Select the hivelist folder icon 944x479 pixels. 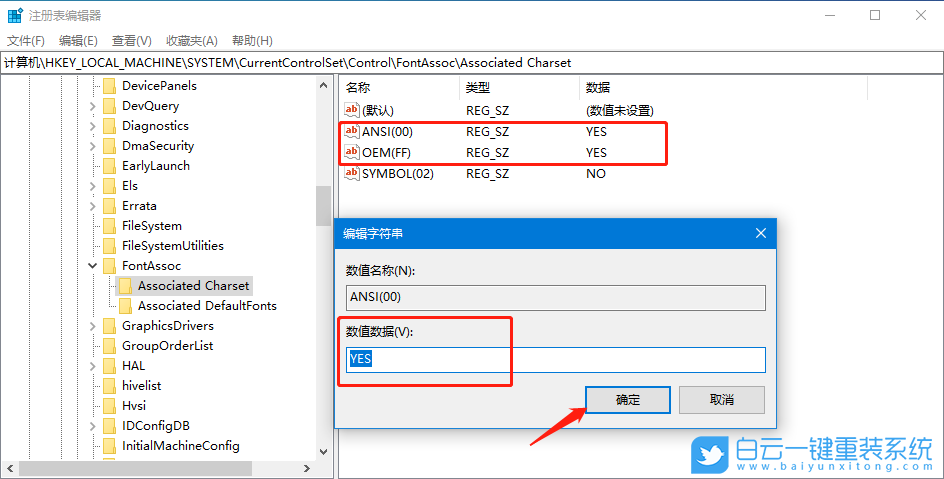109,386
